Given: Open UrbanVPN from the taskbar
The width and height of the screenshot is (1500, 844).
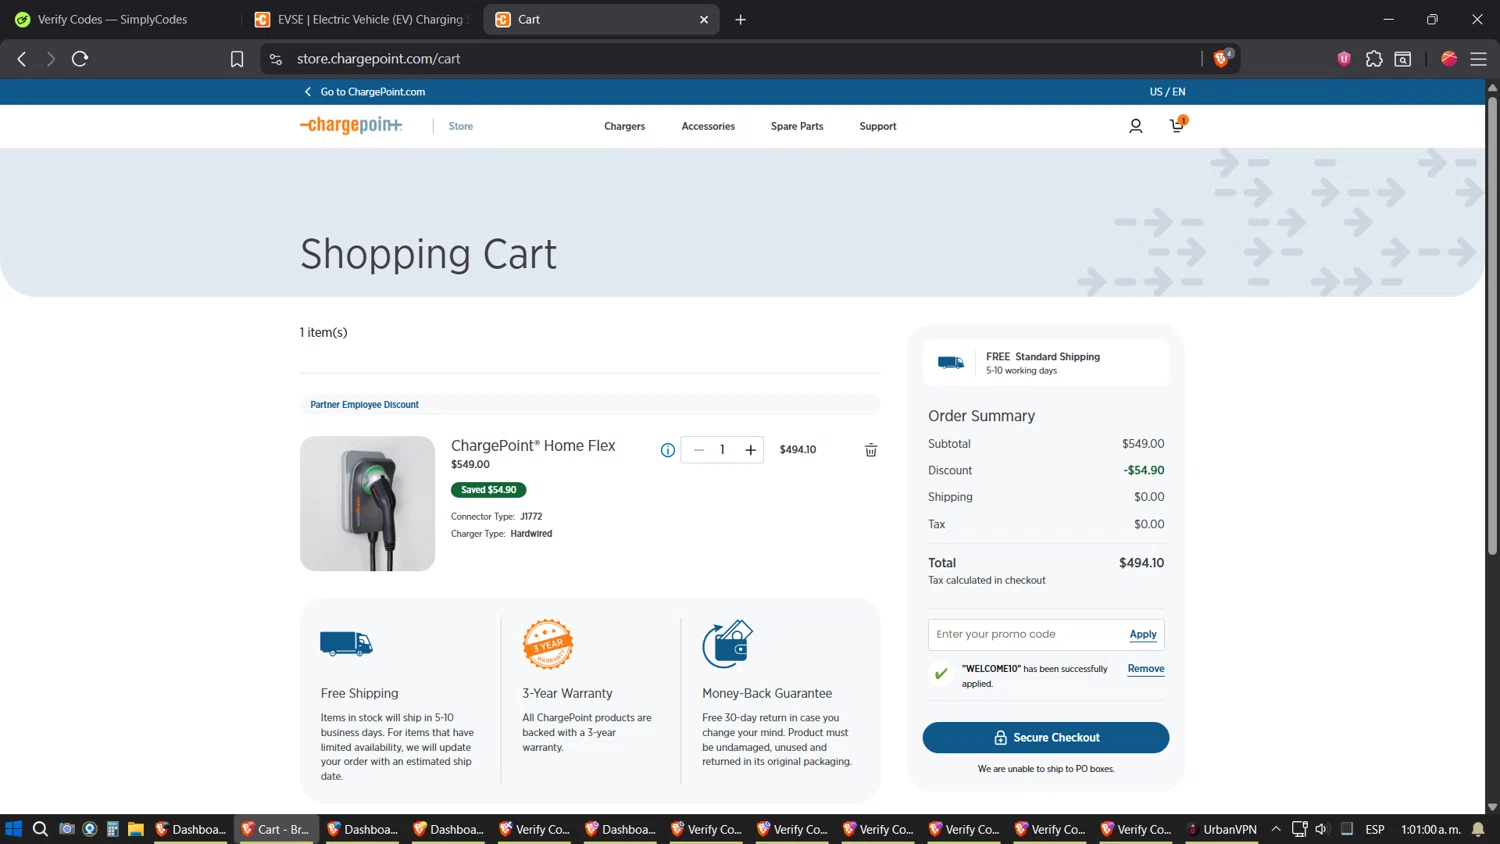Looking at the screenshot, I should pos(1221,829).
